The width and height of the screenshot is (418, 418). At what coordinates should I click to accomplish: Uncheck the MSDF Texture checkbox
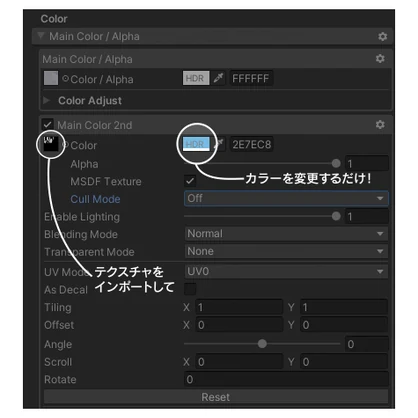point(190,181)
